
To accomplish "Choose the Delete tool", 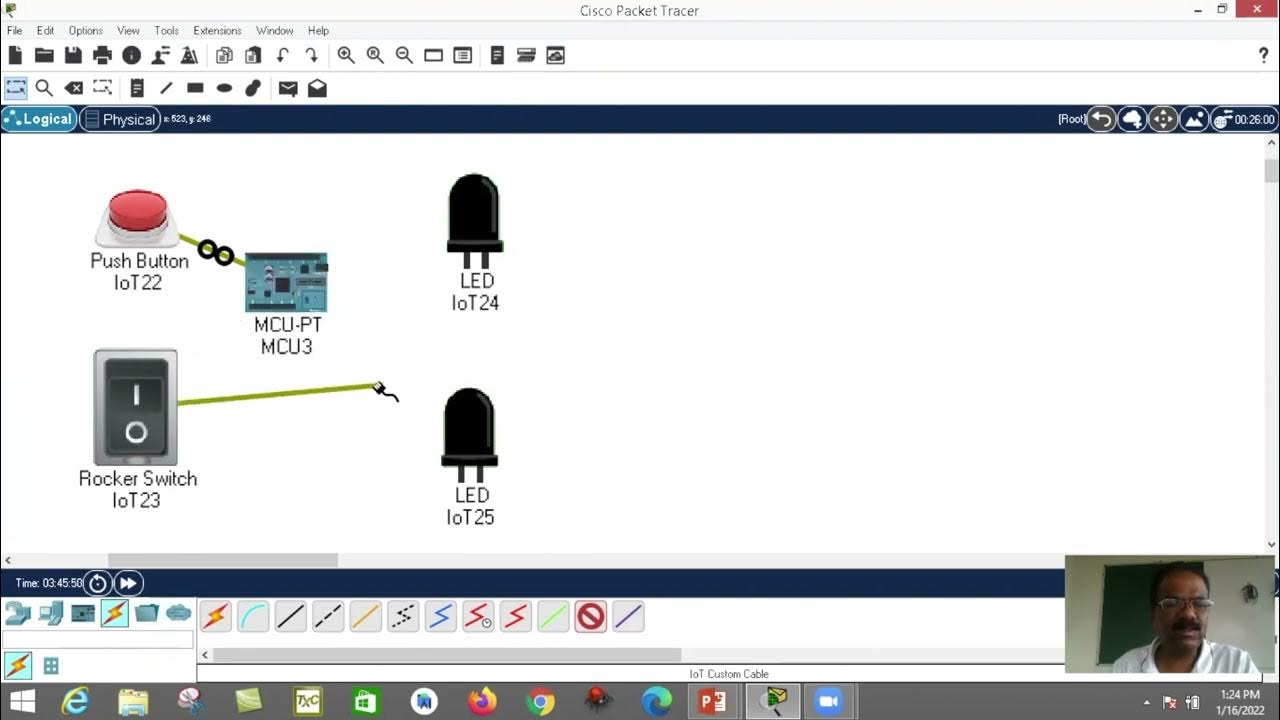I will pos(73,88).
